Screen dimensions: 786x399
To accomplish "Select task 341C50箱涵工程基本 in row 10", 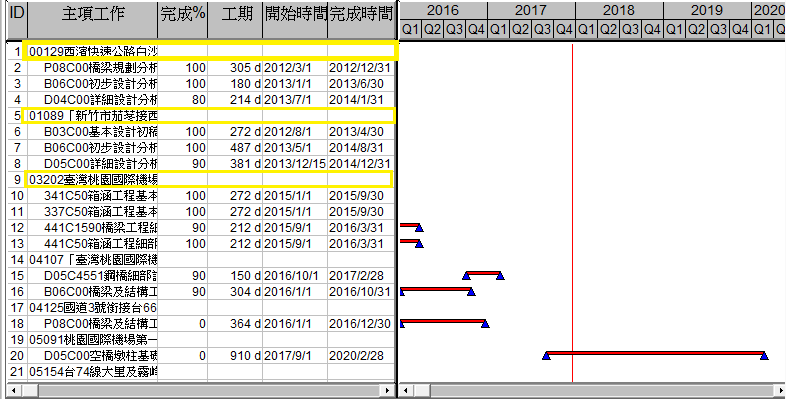I will pos(100,195).
